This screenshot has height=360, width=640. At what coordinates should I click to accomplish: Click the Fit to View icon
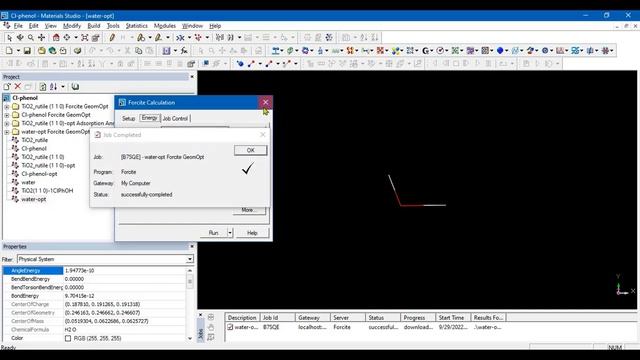click(84, 38)
